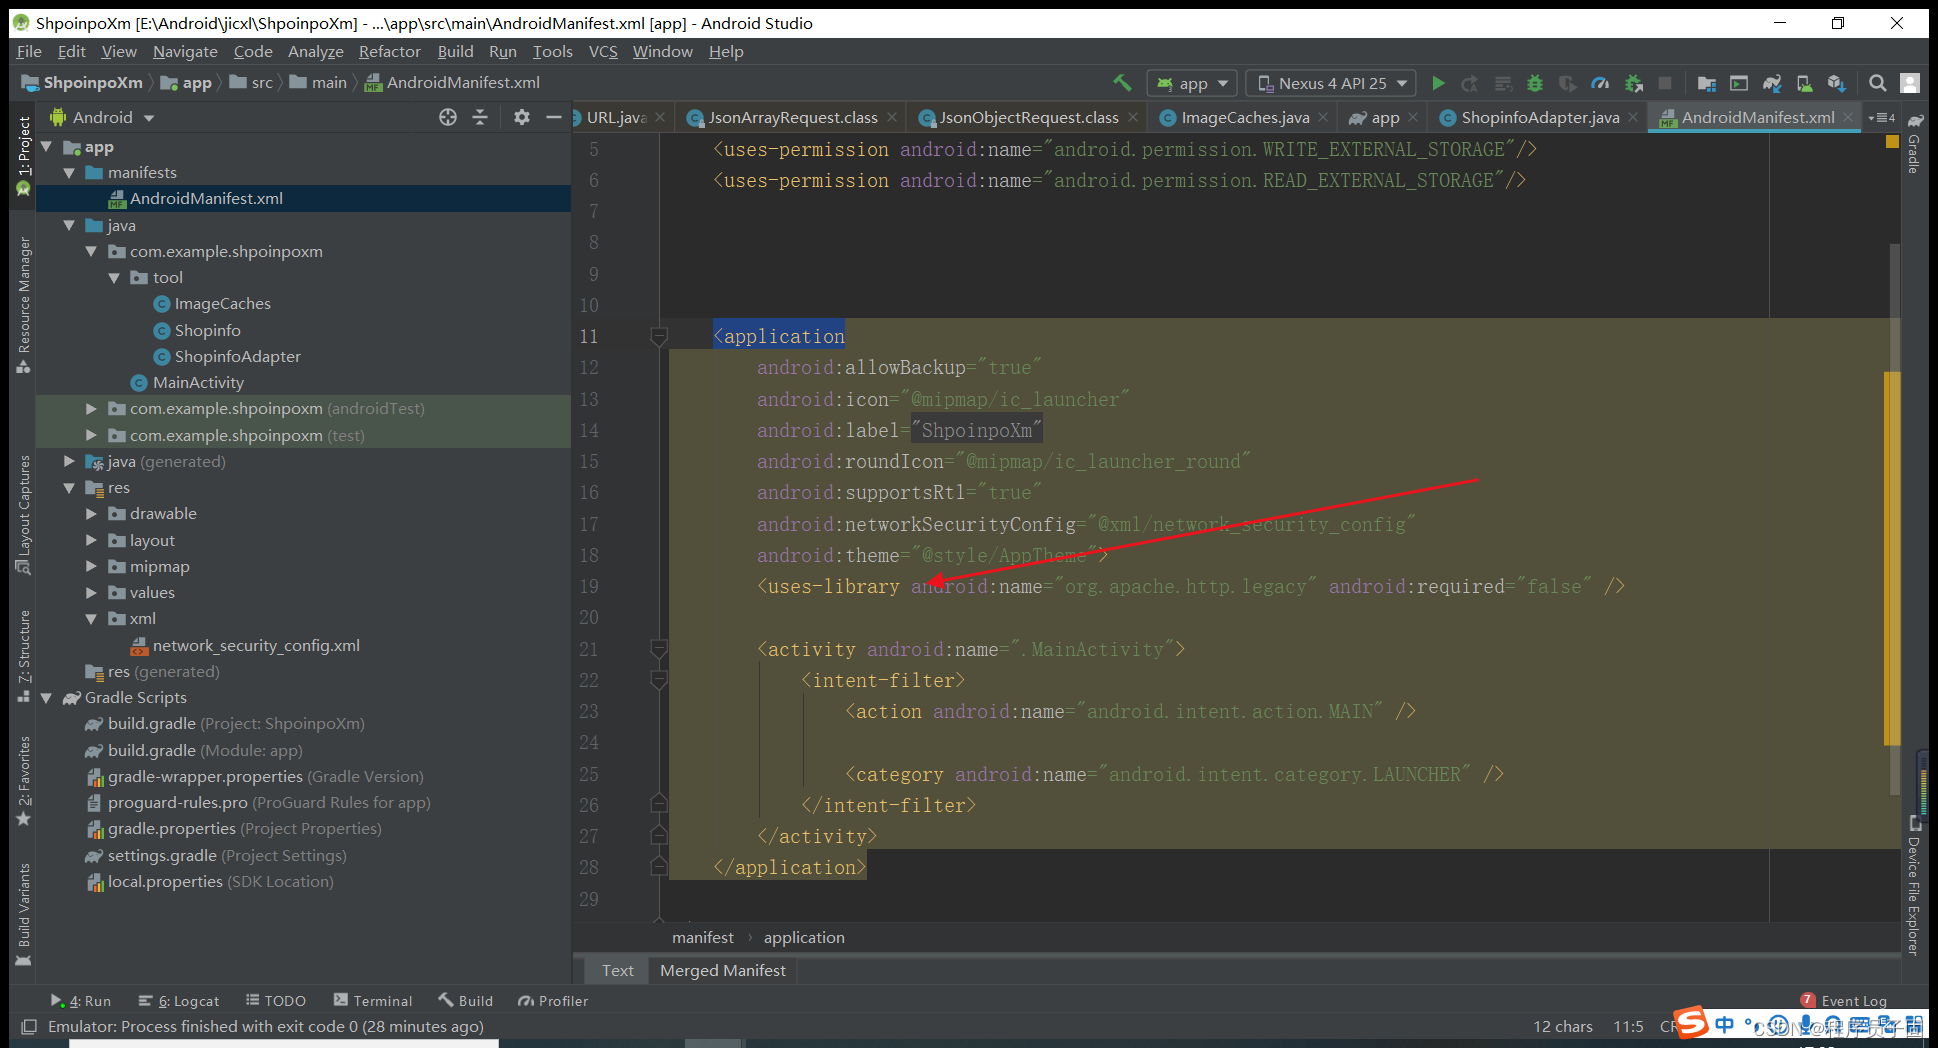1938x1048 pixels.
Task: Toggle tool window bars icon in status bar corner
Action: pos(29,1027)
